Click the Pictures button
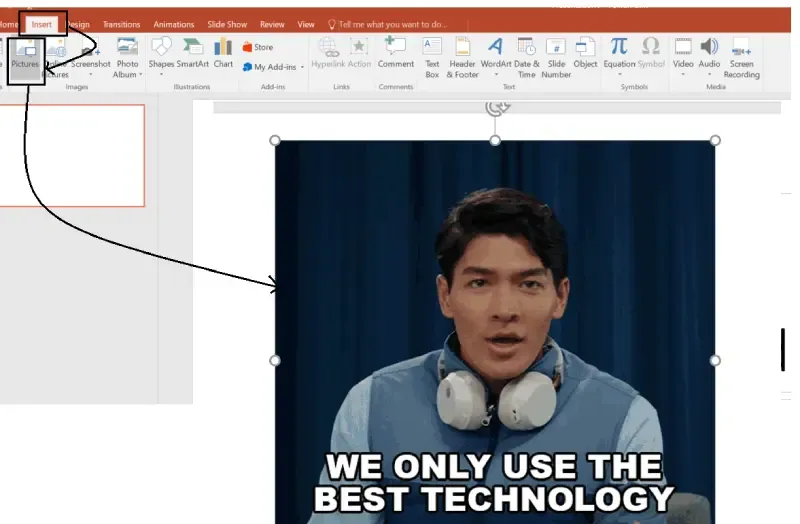This screenshot has height=524, width=800. tap(26, 59)
